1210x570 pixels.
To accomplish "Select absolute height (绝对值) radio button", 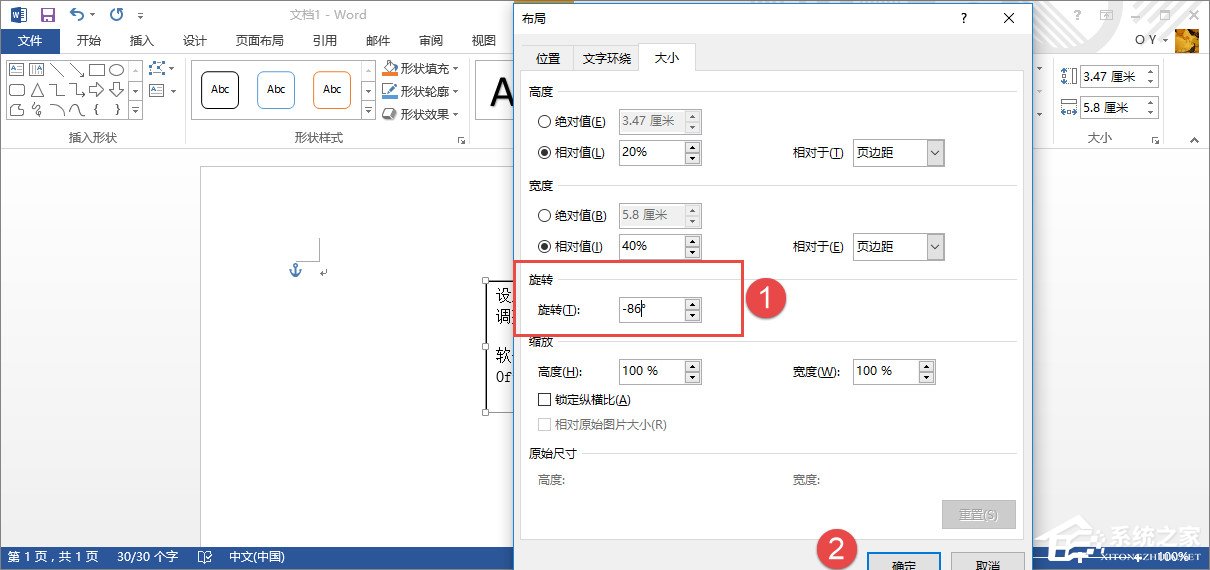I will [545, 122].
